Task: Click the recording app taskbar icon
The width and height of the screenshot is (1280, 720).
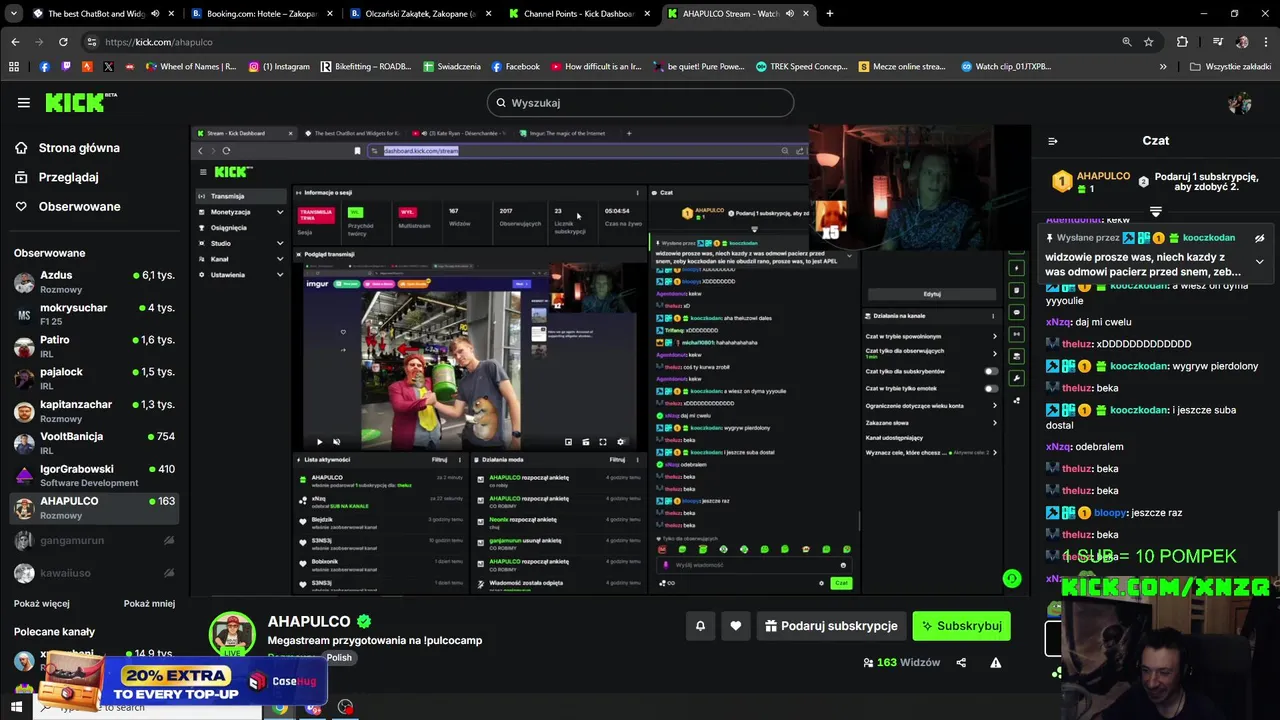Action: tap(346, 708)
